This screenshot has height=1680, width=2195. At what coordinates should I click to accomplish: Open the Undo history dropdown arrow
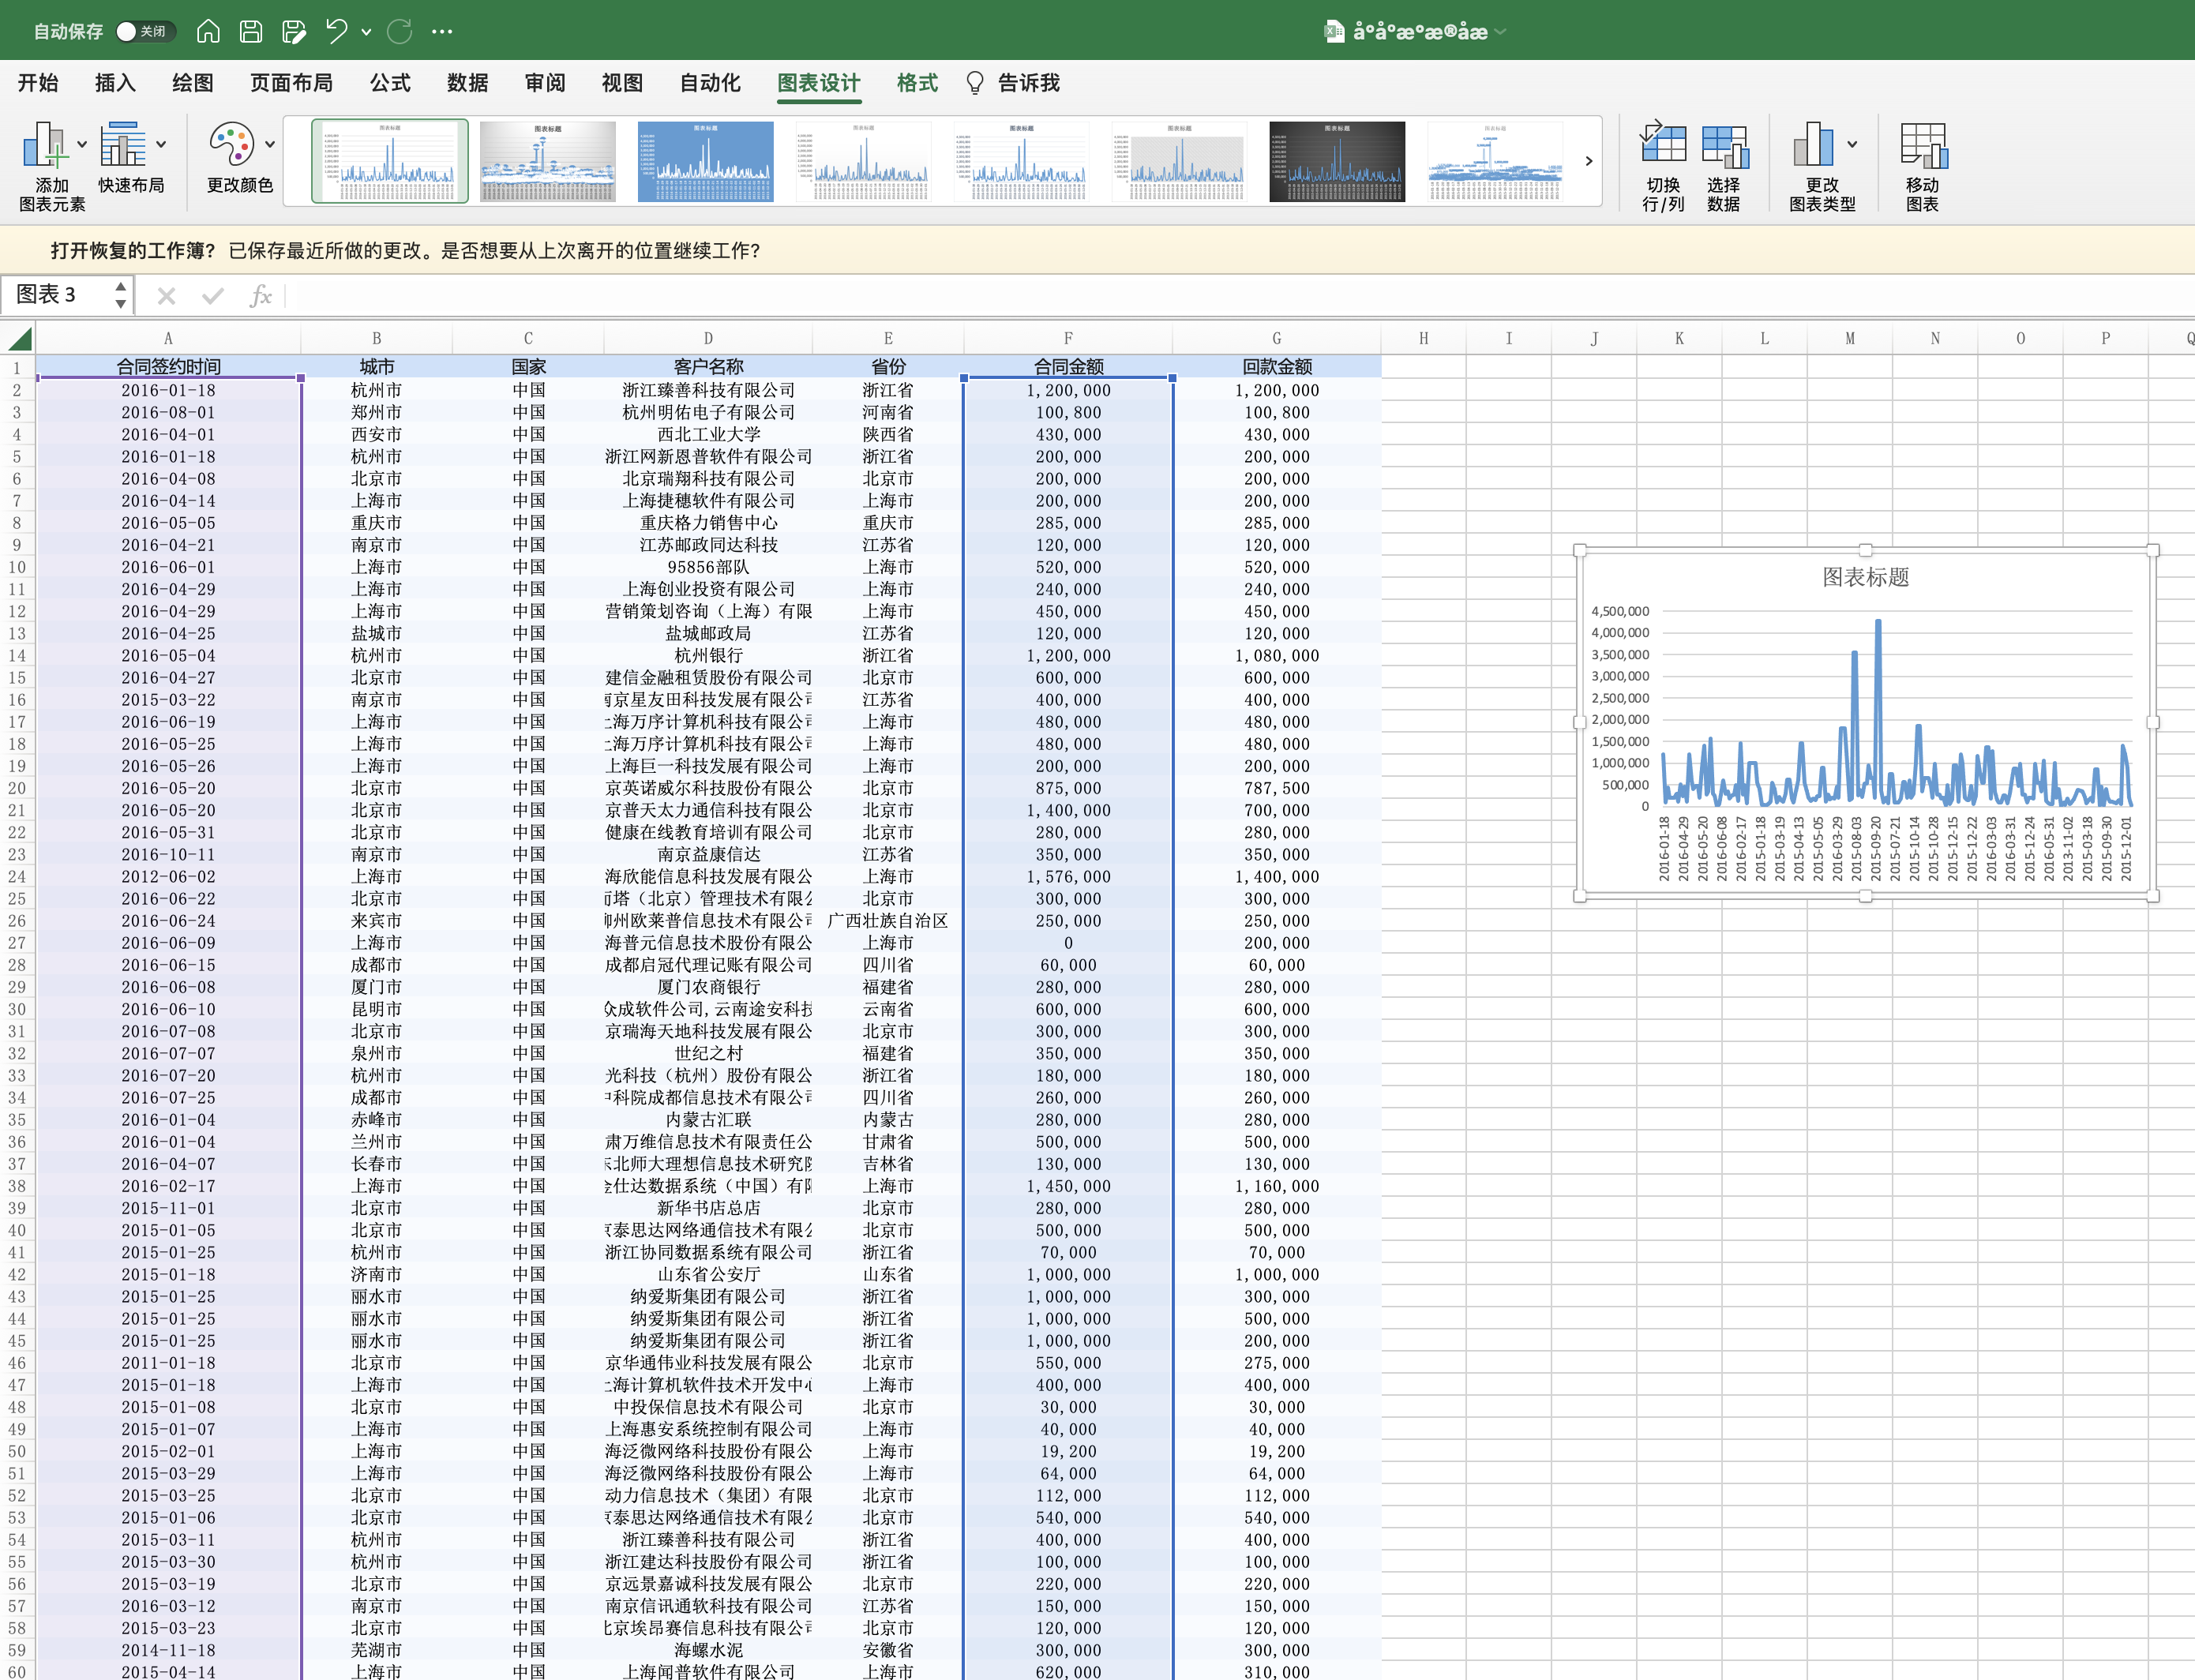click(367, 32)
